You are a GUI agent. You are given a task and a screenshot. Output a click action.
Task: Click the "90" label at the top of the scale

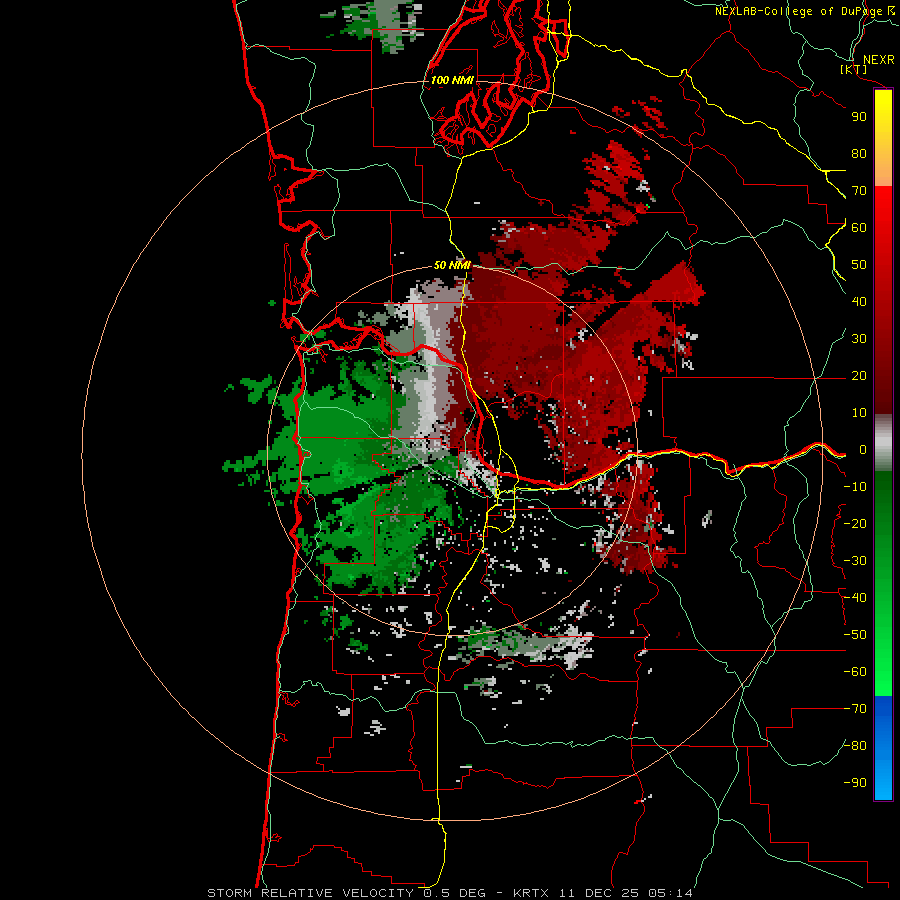point(859,116)
